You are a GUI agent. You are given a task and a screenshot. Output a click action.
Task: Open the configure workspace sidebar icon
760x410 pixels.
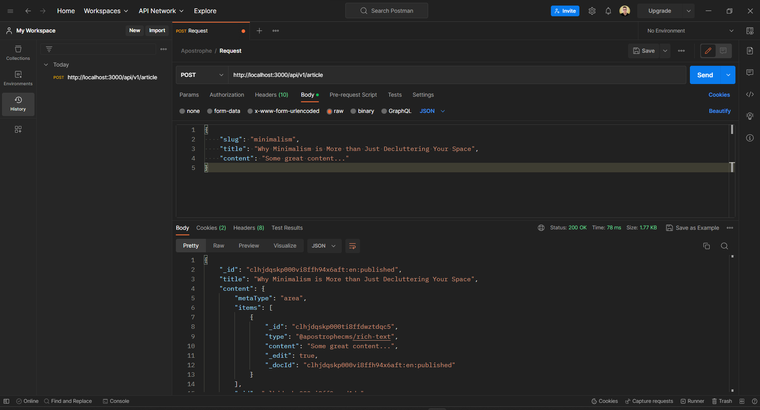tap(18, 129)
